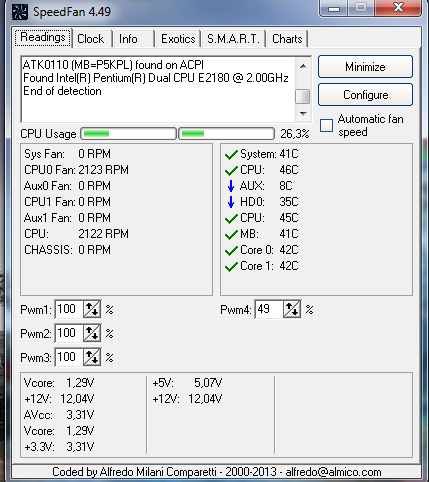Adjust the Pwm2 spinner arrows

(x=92, y=333)
